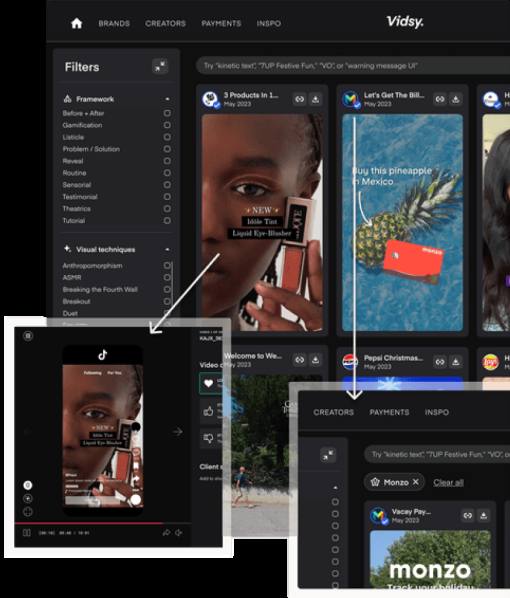Viewport: 510px width, 598px height.
Task: Open INSPO tab in Monzo results popup
Action: click(x=437, y=412)
